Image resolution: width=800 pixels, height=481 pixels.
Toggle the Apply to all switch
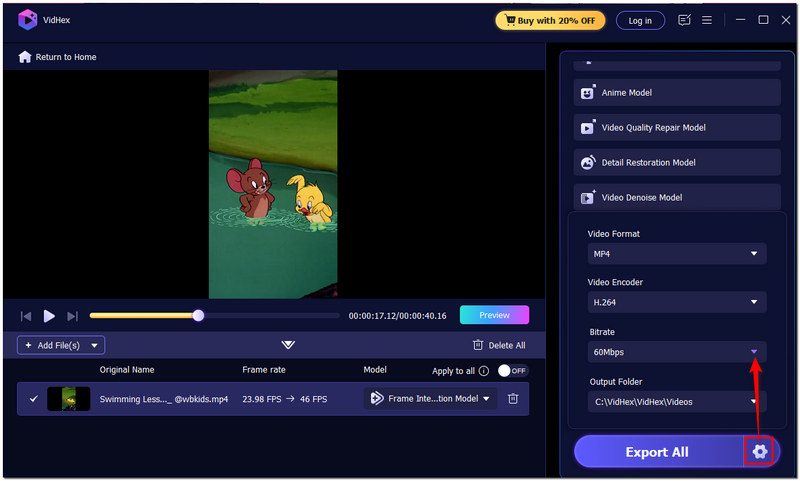pos(511,371)
